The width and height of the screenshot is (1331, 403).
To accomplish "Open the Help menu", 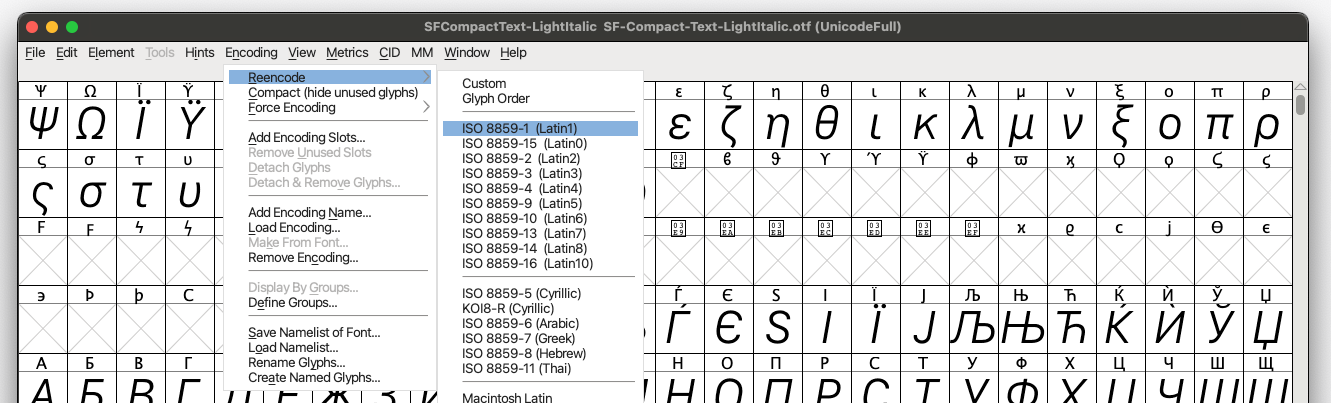I will [513, 52].
